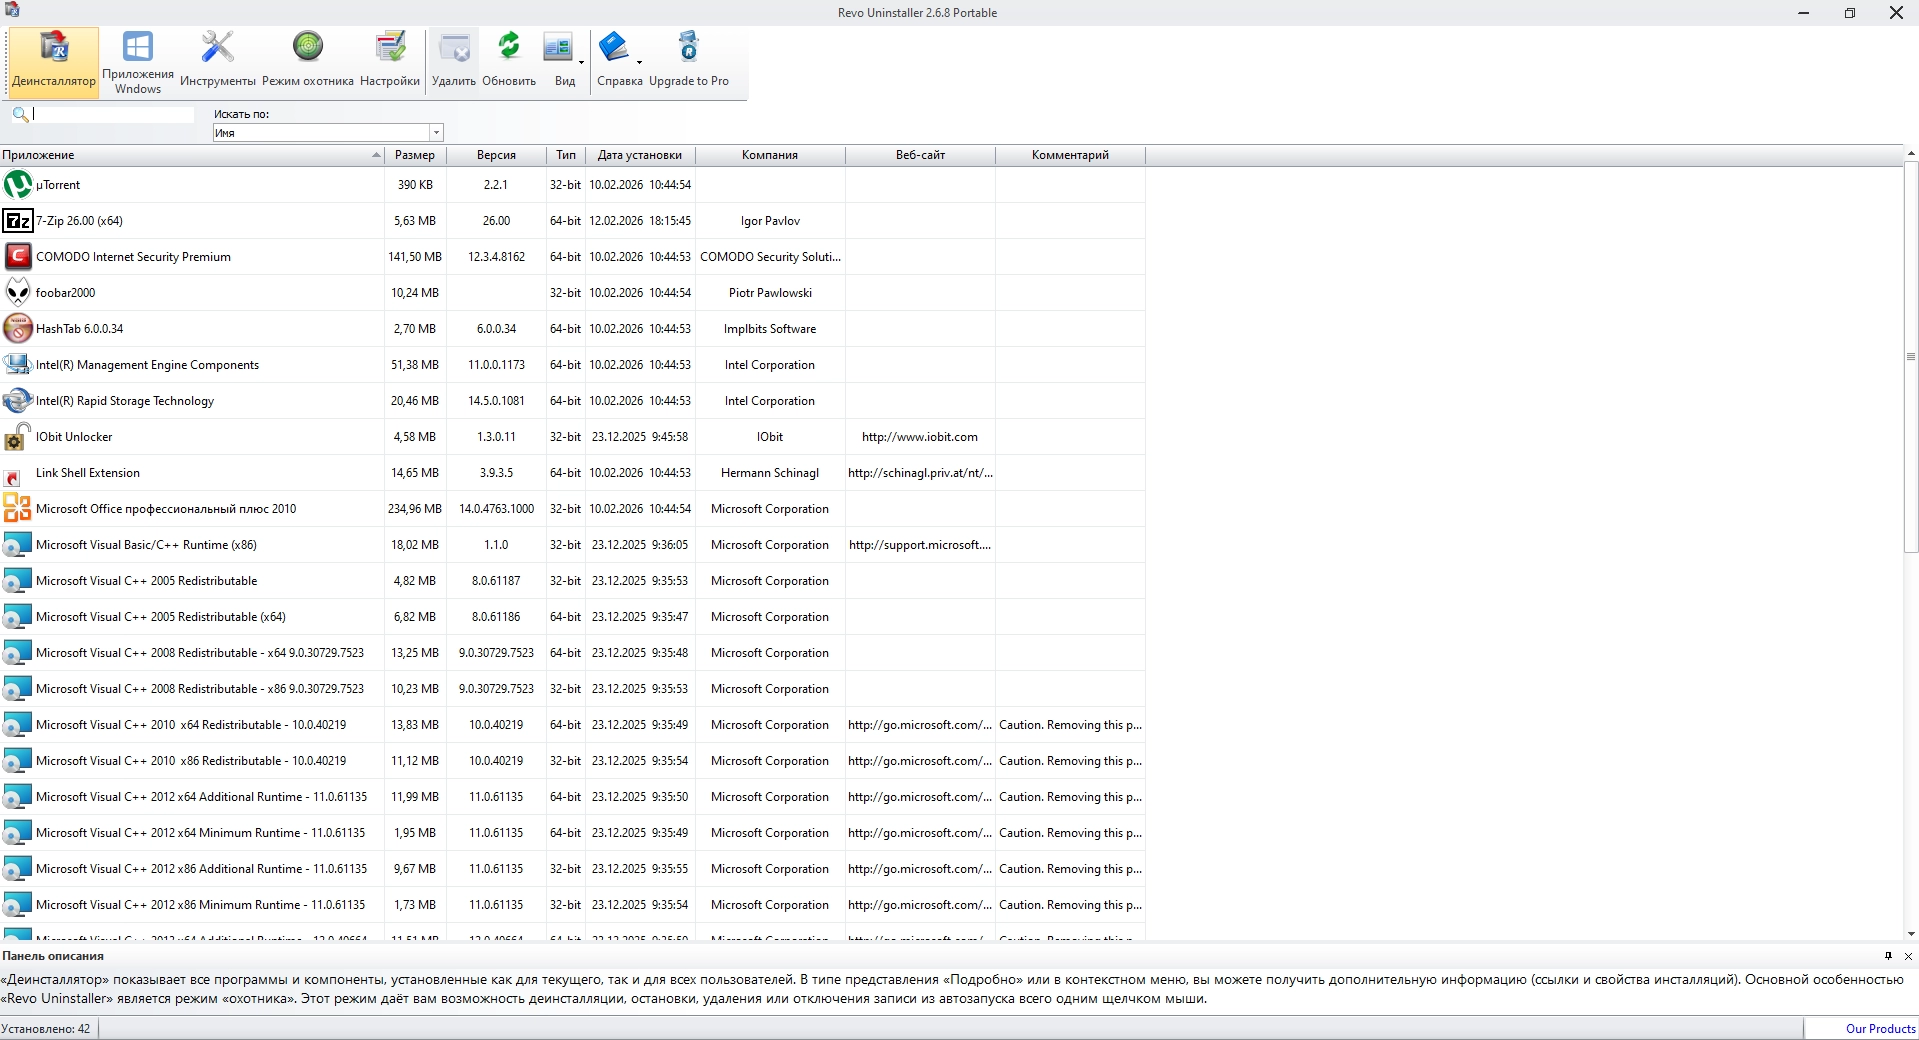Sort by Размер column header
1919x1040 pixels.
(415, 155)
